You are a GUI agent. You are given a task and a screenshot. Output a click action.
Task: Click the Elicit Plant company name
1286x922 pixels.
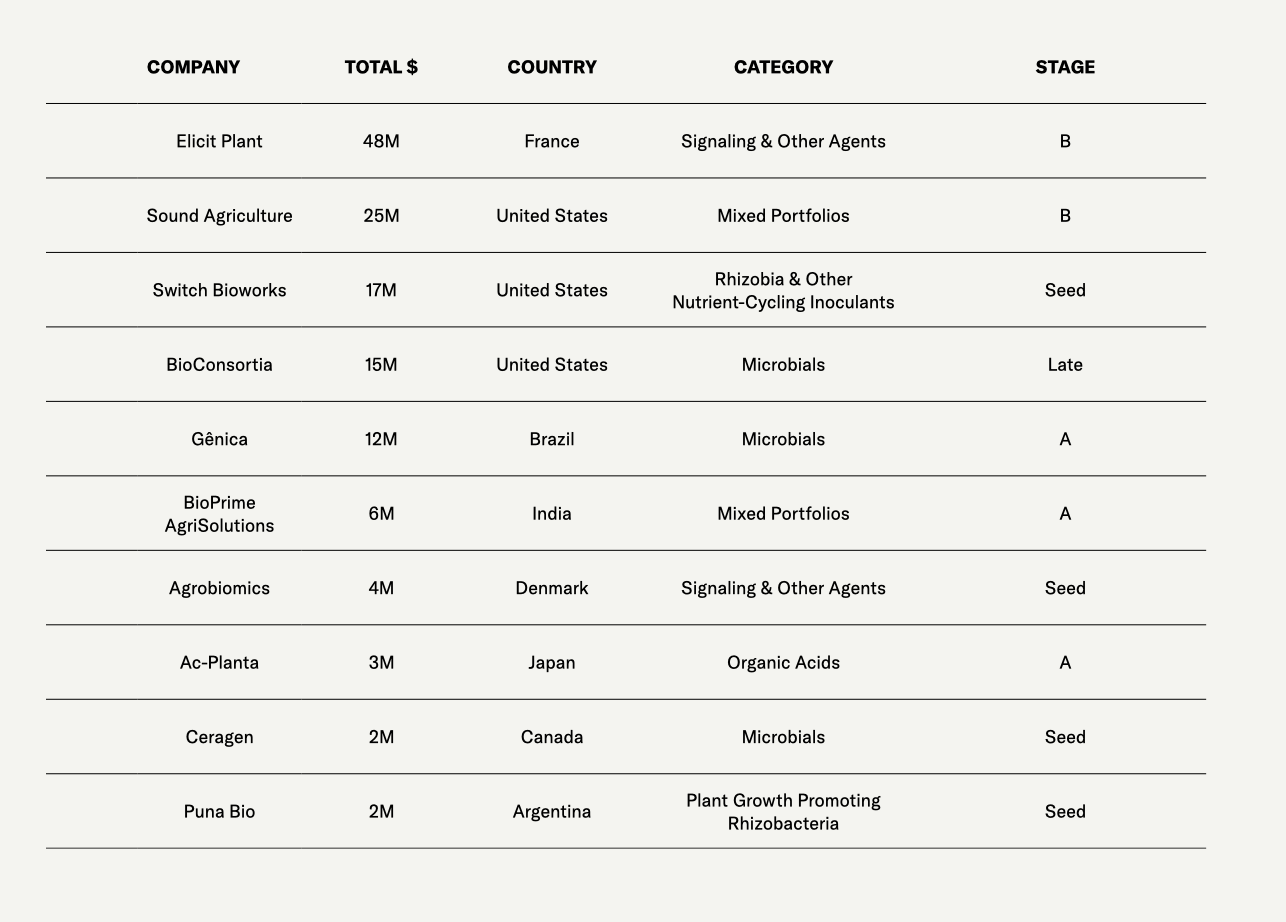point(219,141)
